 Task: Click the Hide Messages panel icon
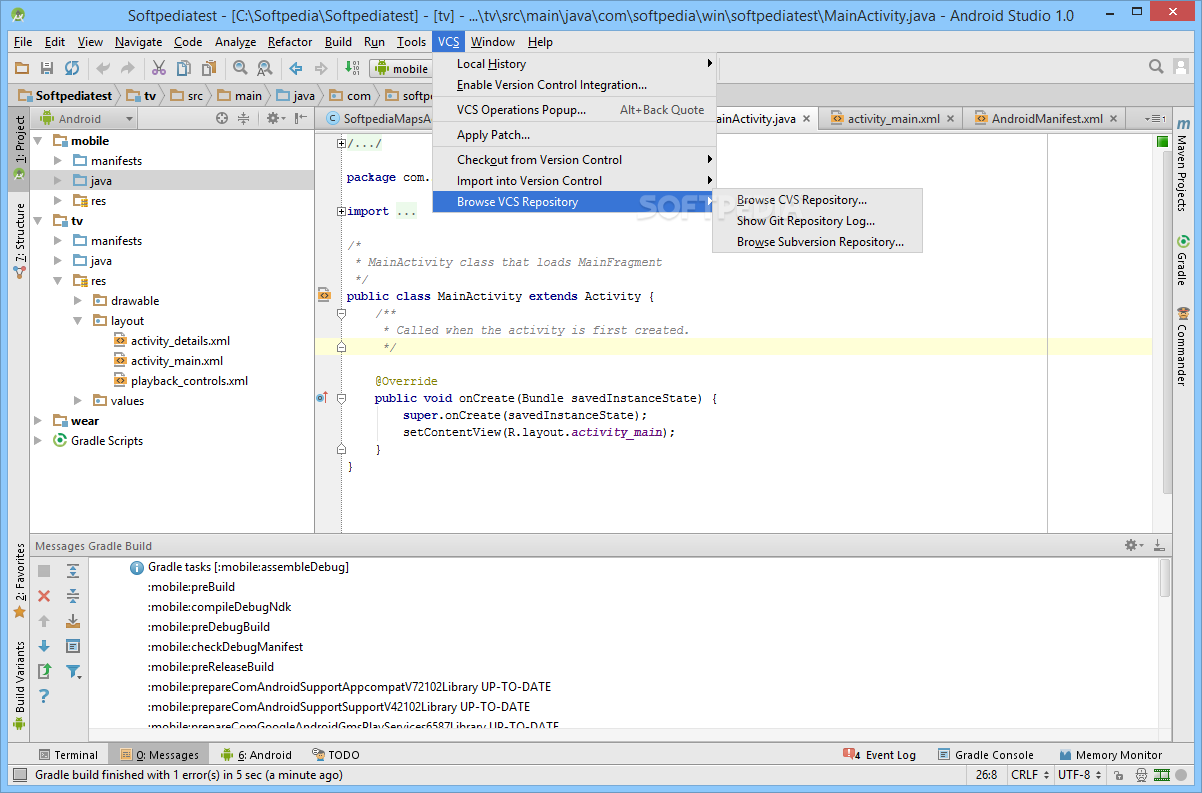tap(1159, 545)
